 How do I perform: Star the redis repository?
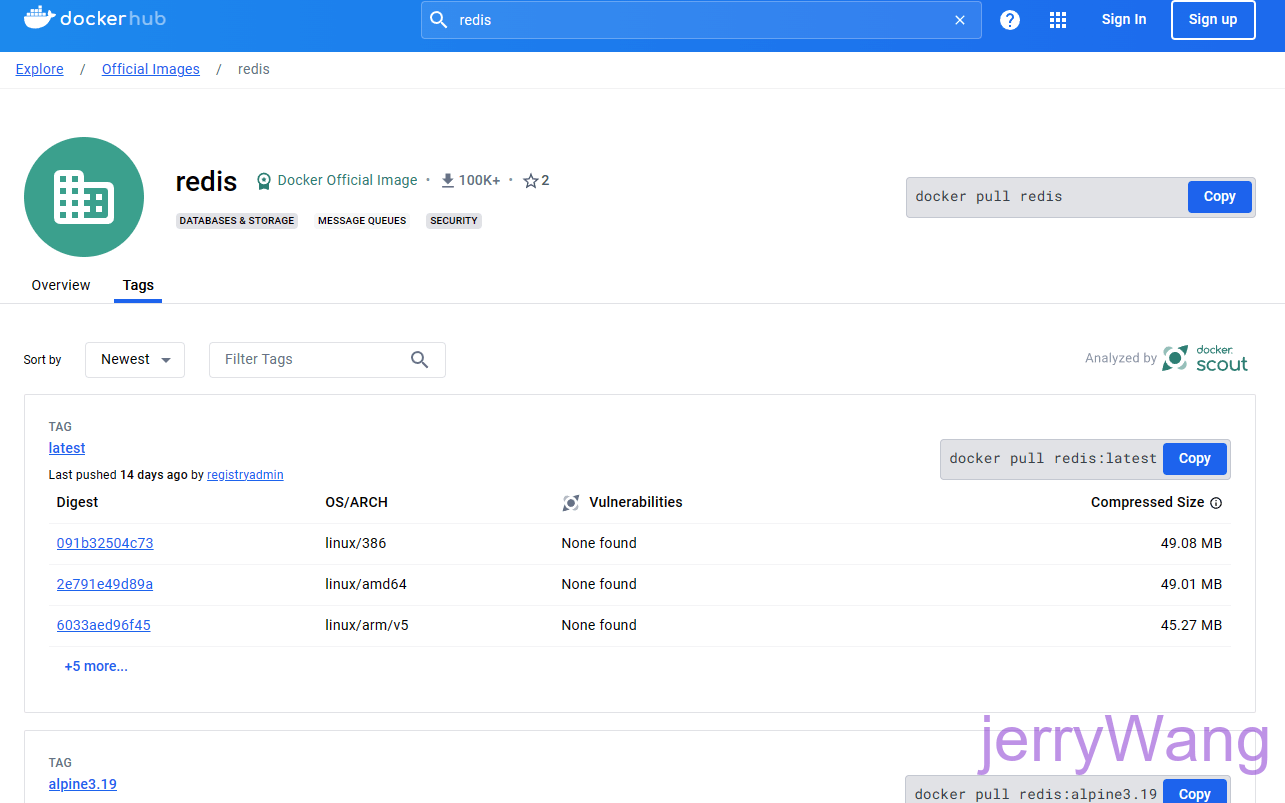(529, 180)
